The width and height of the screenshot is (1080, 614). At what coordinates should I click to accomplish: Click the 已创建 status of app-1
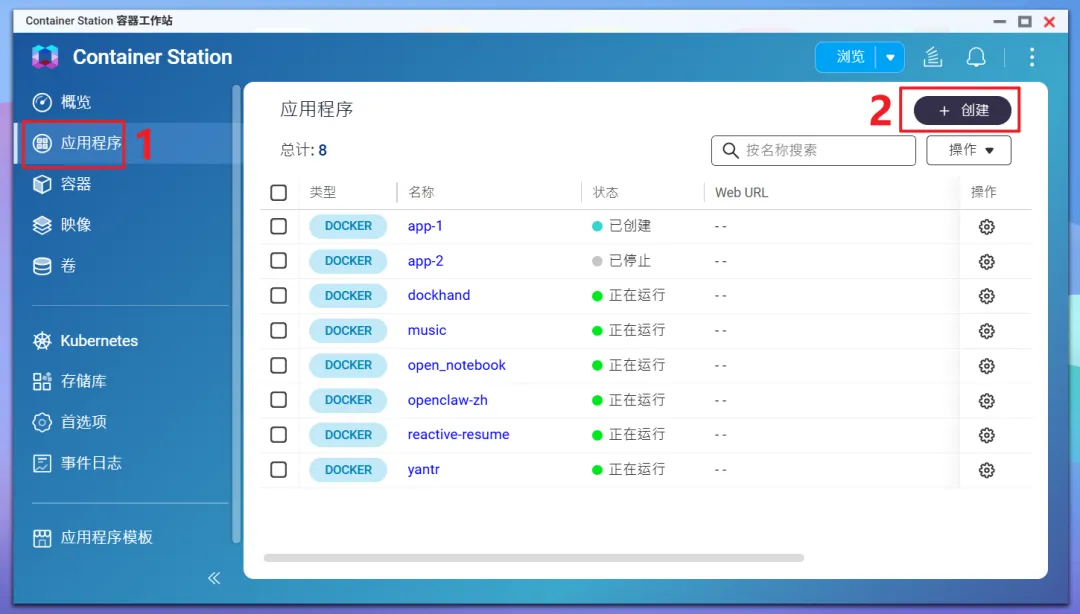pyautogui.click(x=622, y=226)
